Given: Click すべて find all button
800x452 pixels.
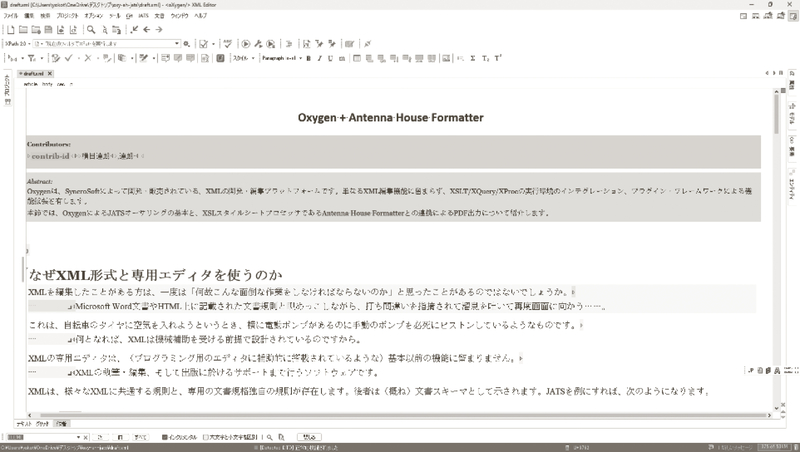Looking at the screenshot, I should pyautogui.click(x=140, y=437).
